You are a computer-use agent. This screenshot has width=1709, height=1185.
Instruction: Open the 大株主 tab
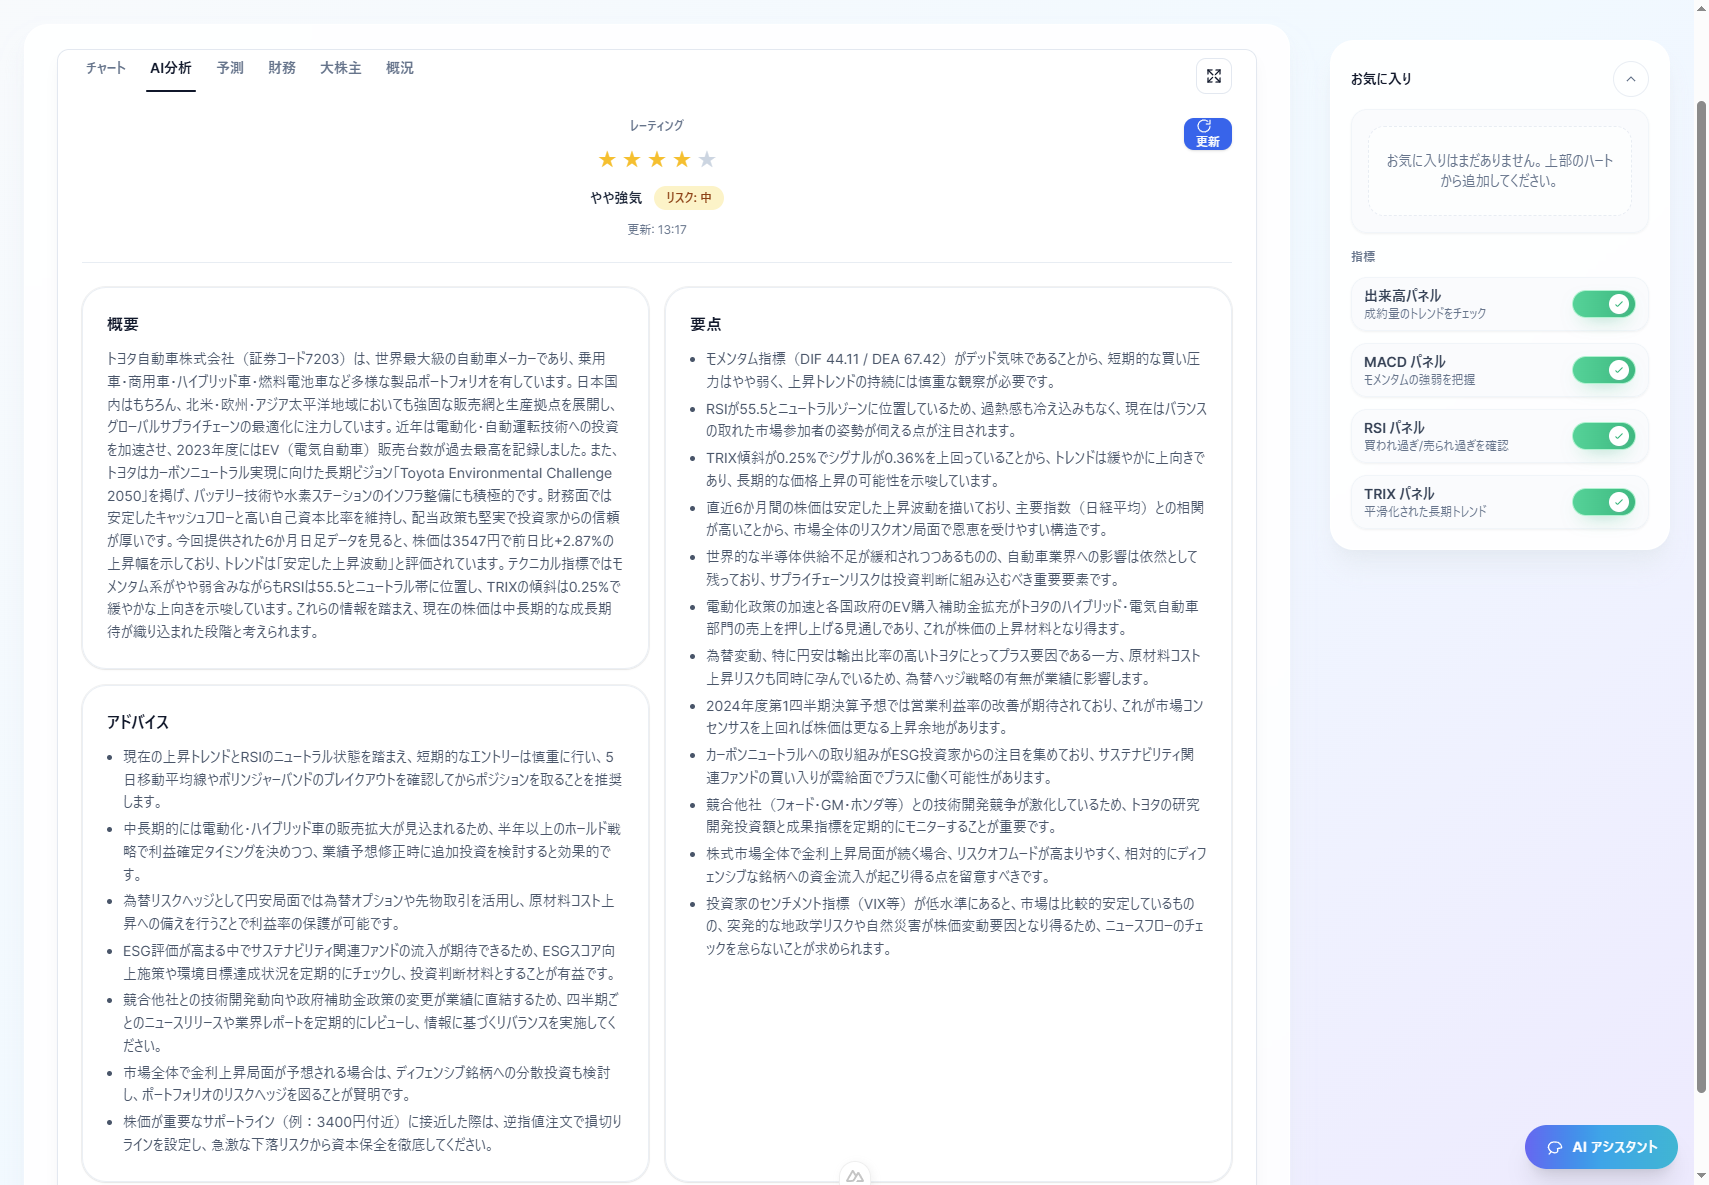point(340,68)
